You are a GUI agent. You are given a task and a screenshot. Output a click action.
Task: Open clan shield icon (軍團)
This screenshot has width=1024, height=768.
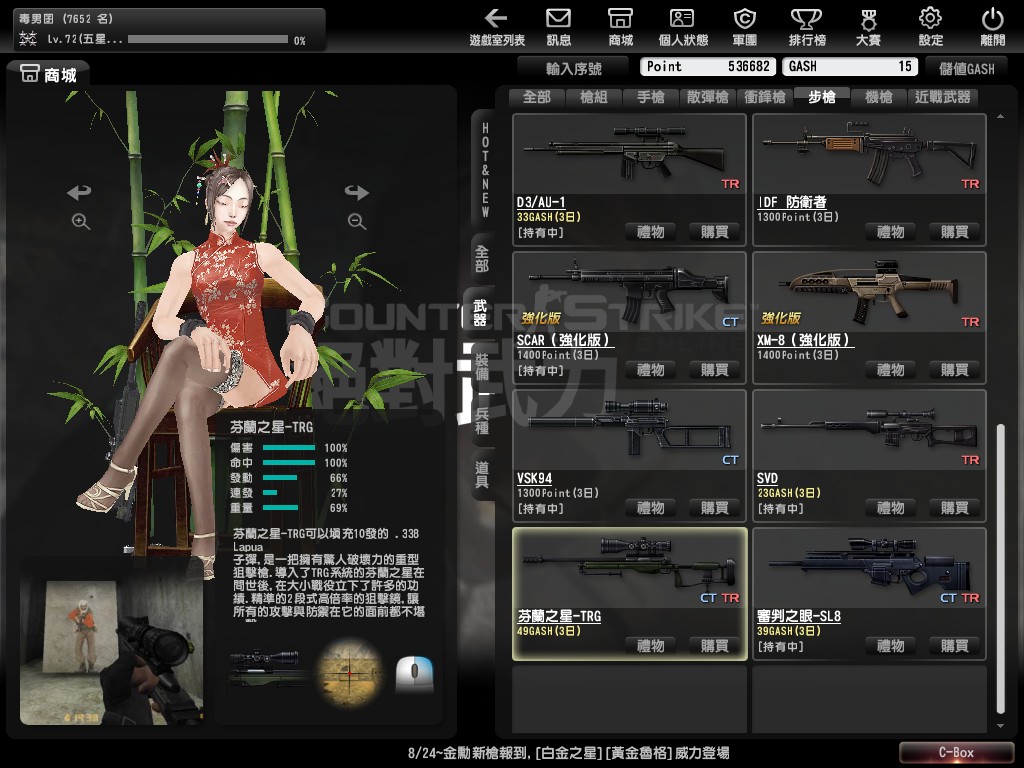(x=744, y=27)
